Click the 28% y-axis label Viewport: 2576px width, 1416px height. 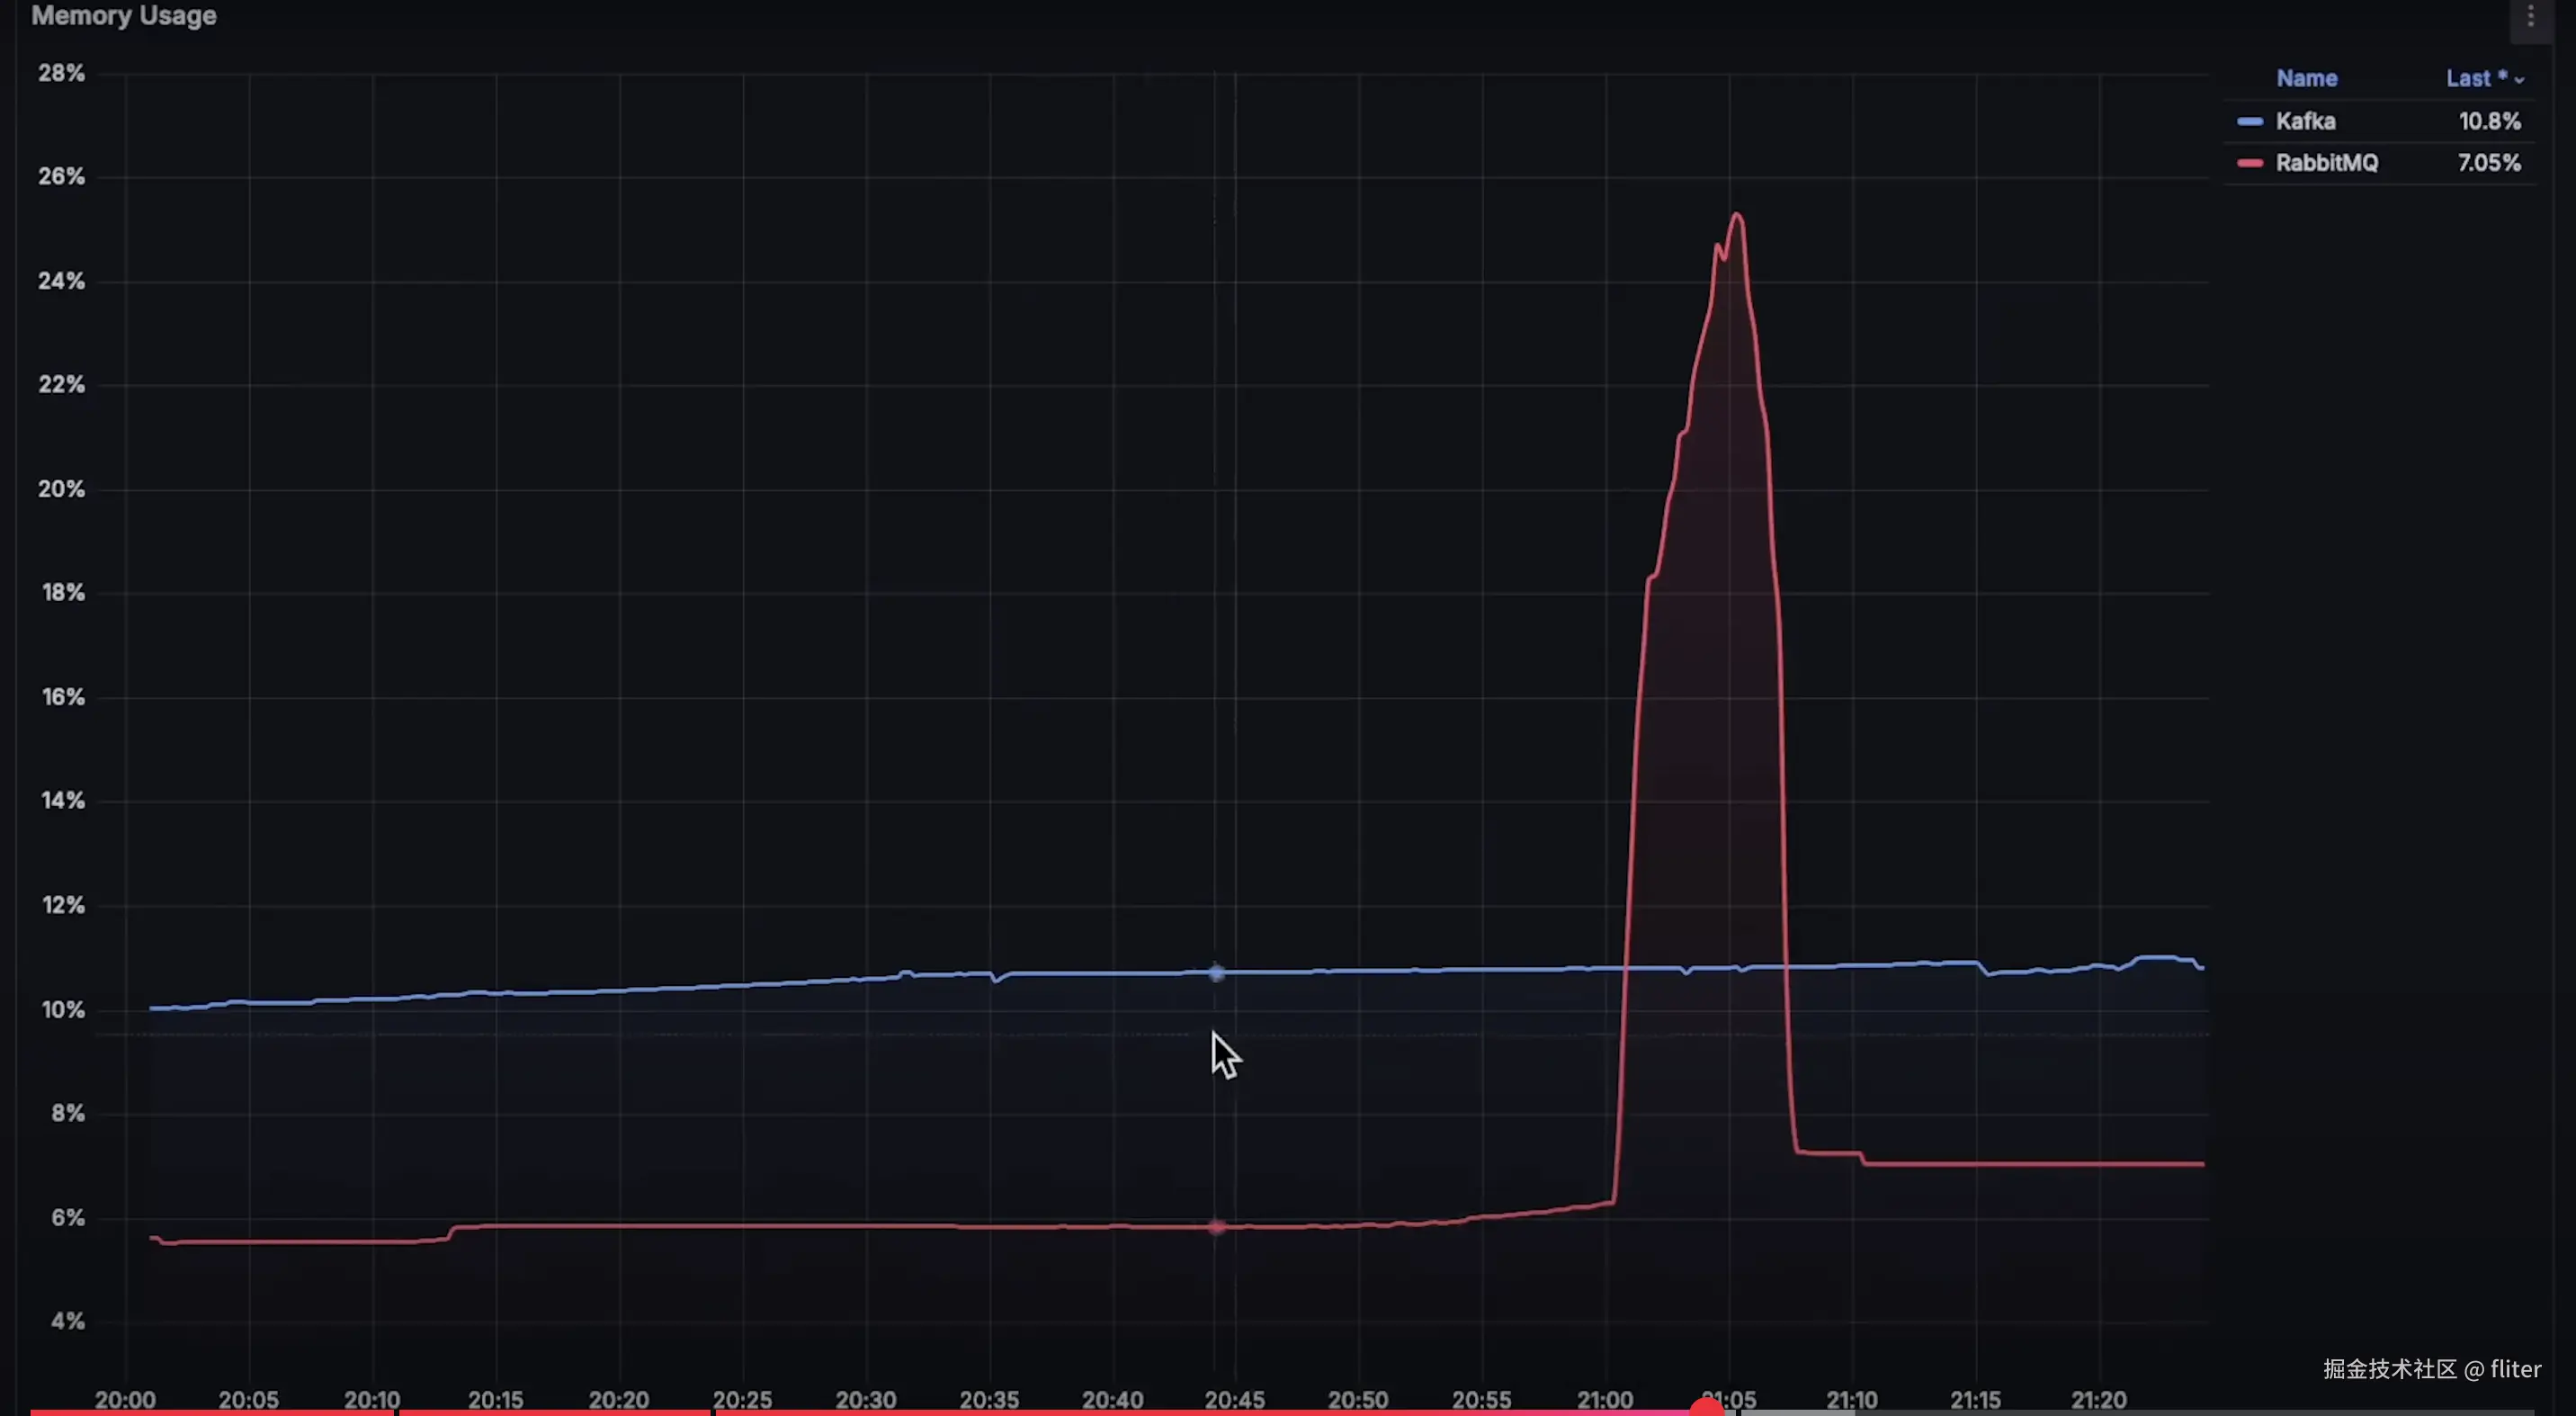click(61, 73)
